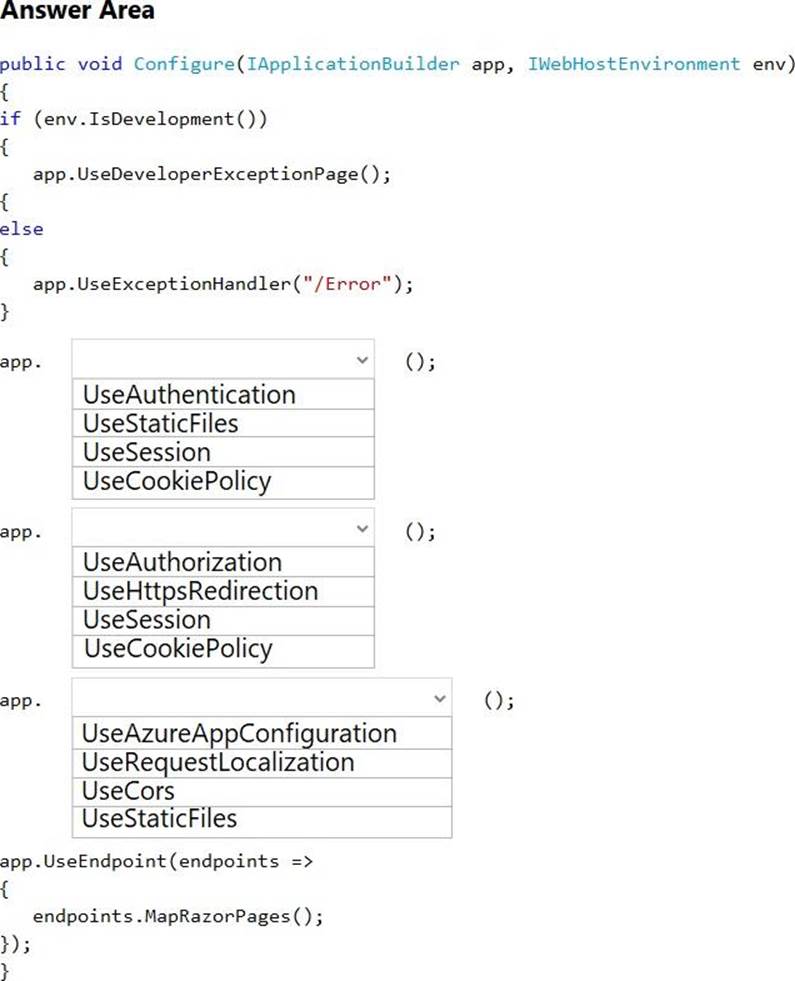
Task: Expand the first app. dropdown arrow
Action: 362,360
